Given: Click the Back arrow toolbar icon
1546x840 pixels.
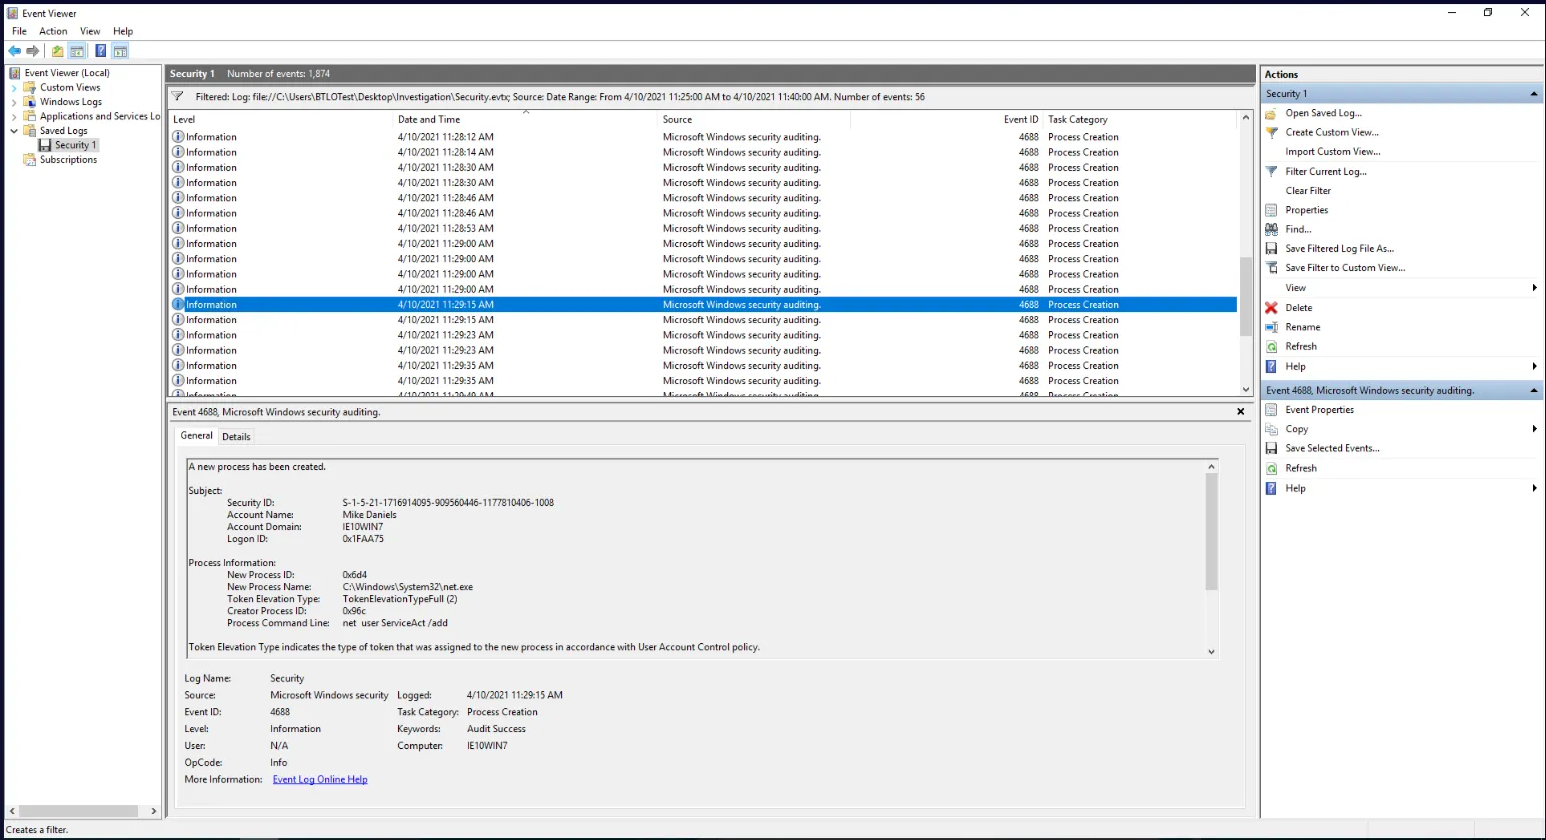Looking at the screenshot, I should pyautogui.click(x=14, y=51).
